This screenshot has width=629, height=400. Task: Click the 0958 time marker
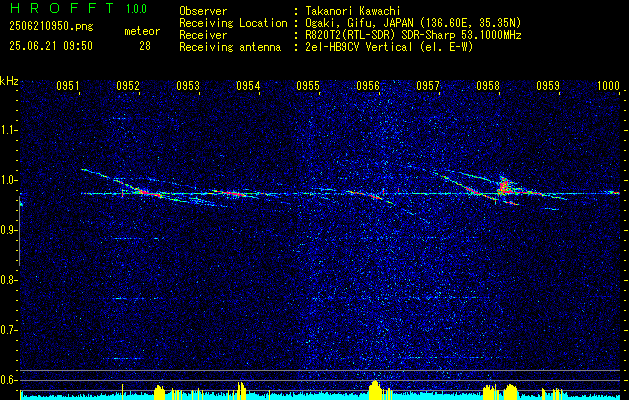(x=488, y=85)
